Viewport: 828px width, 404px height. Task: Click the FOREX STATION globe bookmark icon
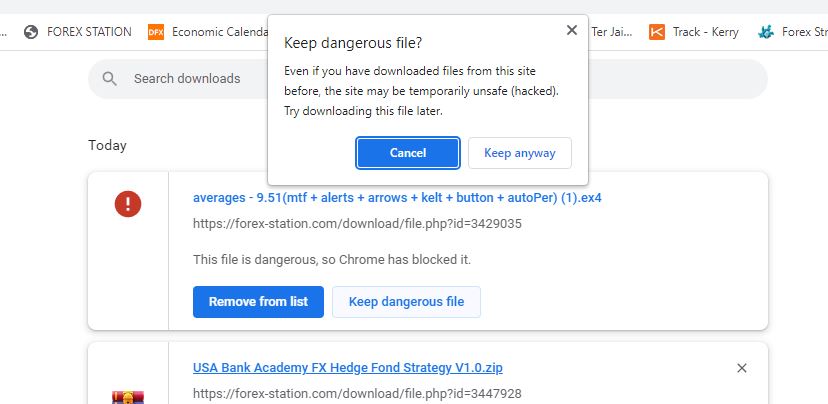(30, 32)
